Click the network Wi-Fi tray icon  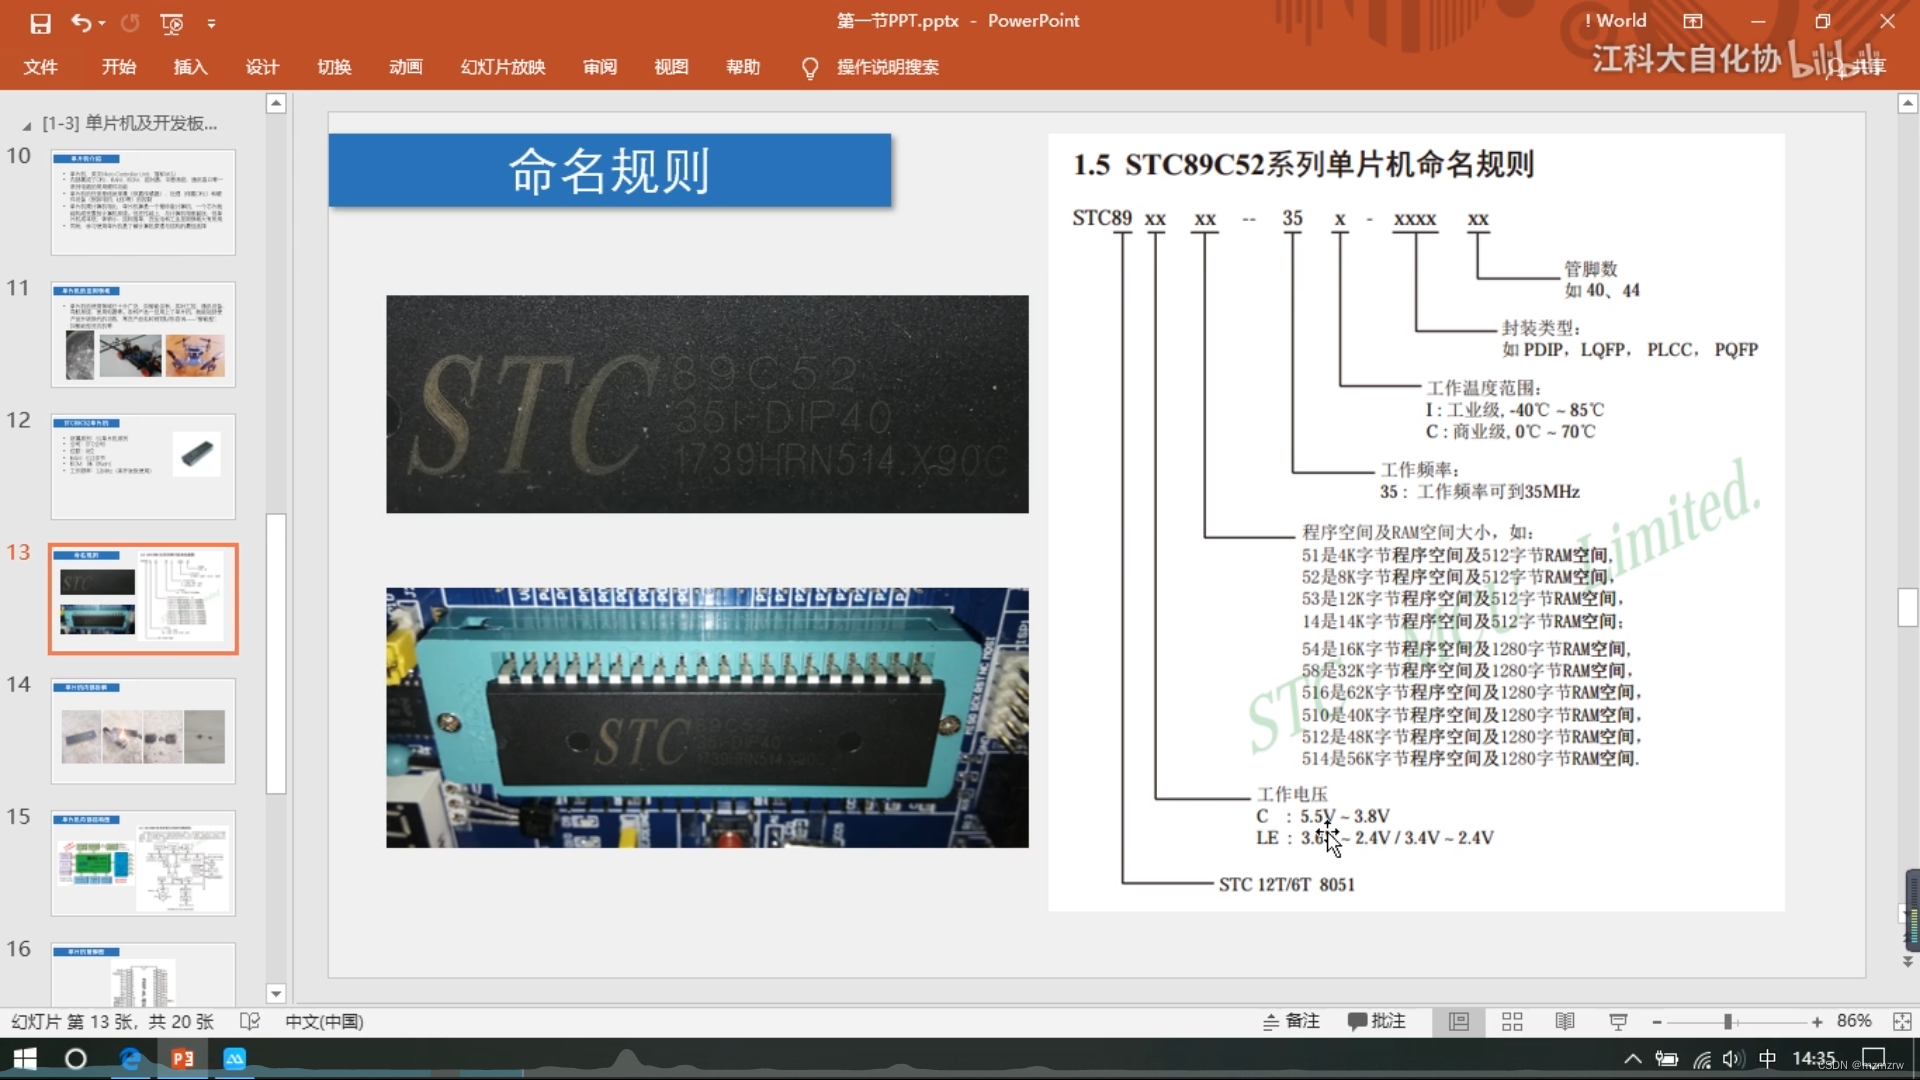pyautogui.click(x=1701, y=1059)
